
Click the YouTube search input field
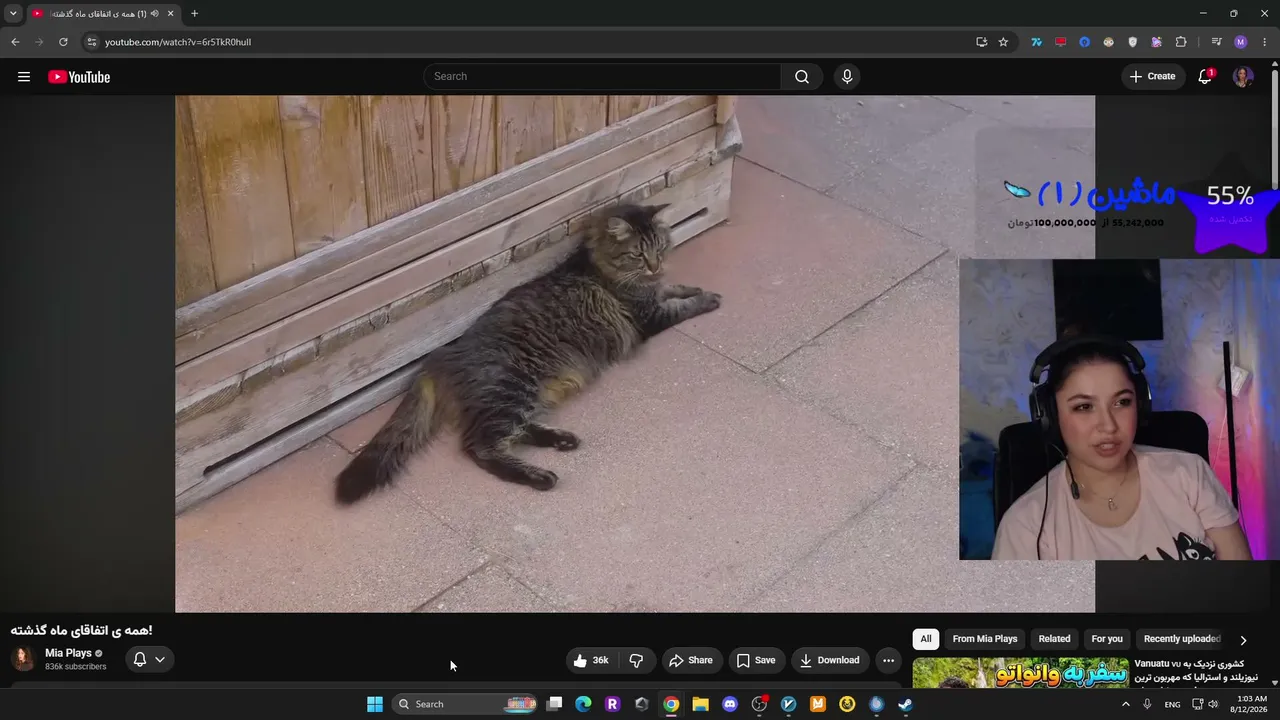pyautogui.click(x=602, y=77)
